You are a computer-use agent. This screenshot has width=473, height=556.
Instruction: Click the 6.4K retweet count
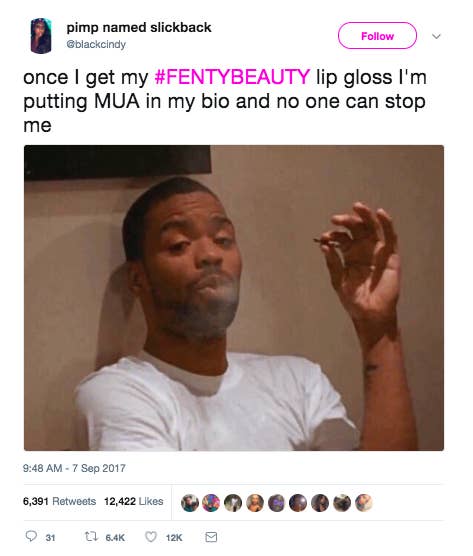(115, 538)
